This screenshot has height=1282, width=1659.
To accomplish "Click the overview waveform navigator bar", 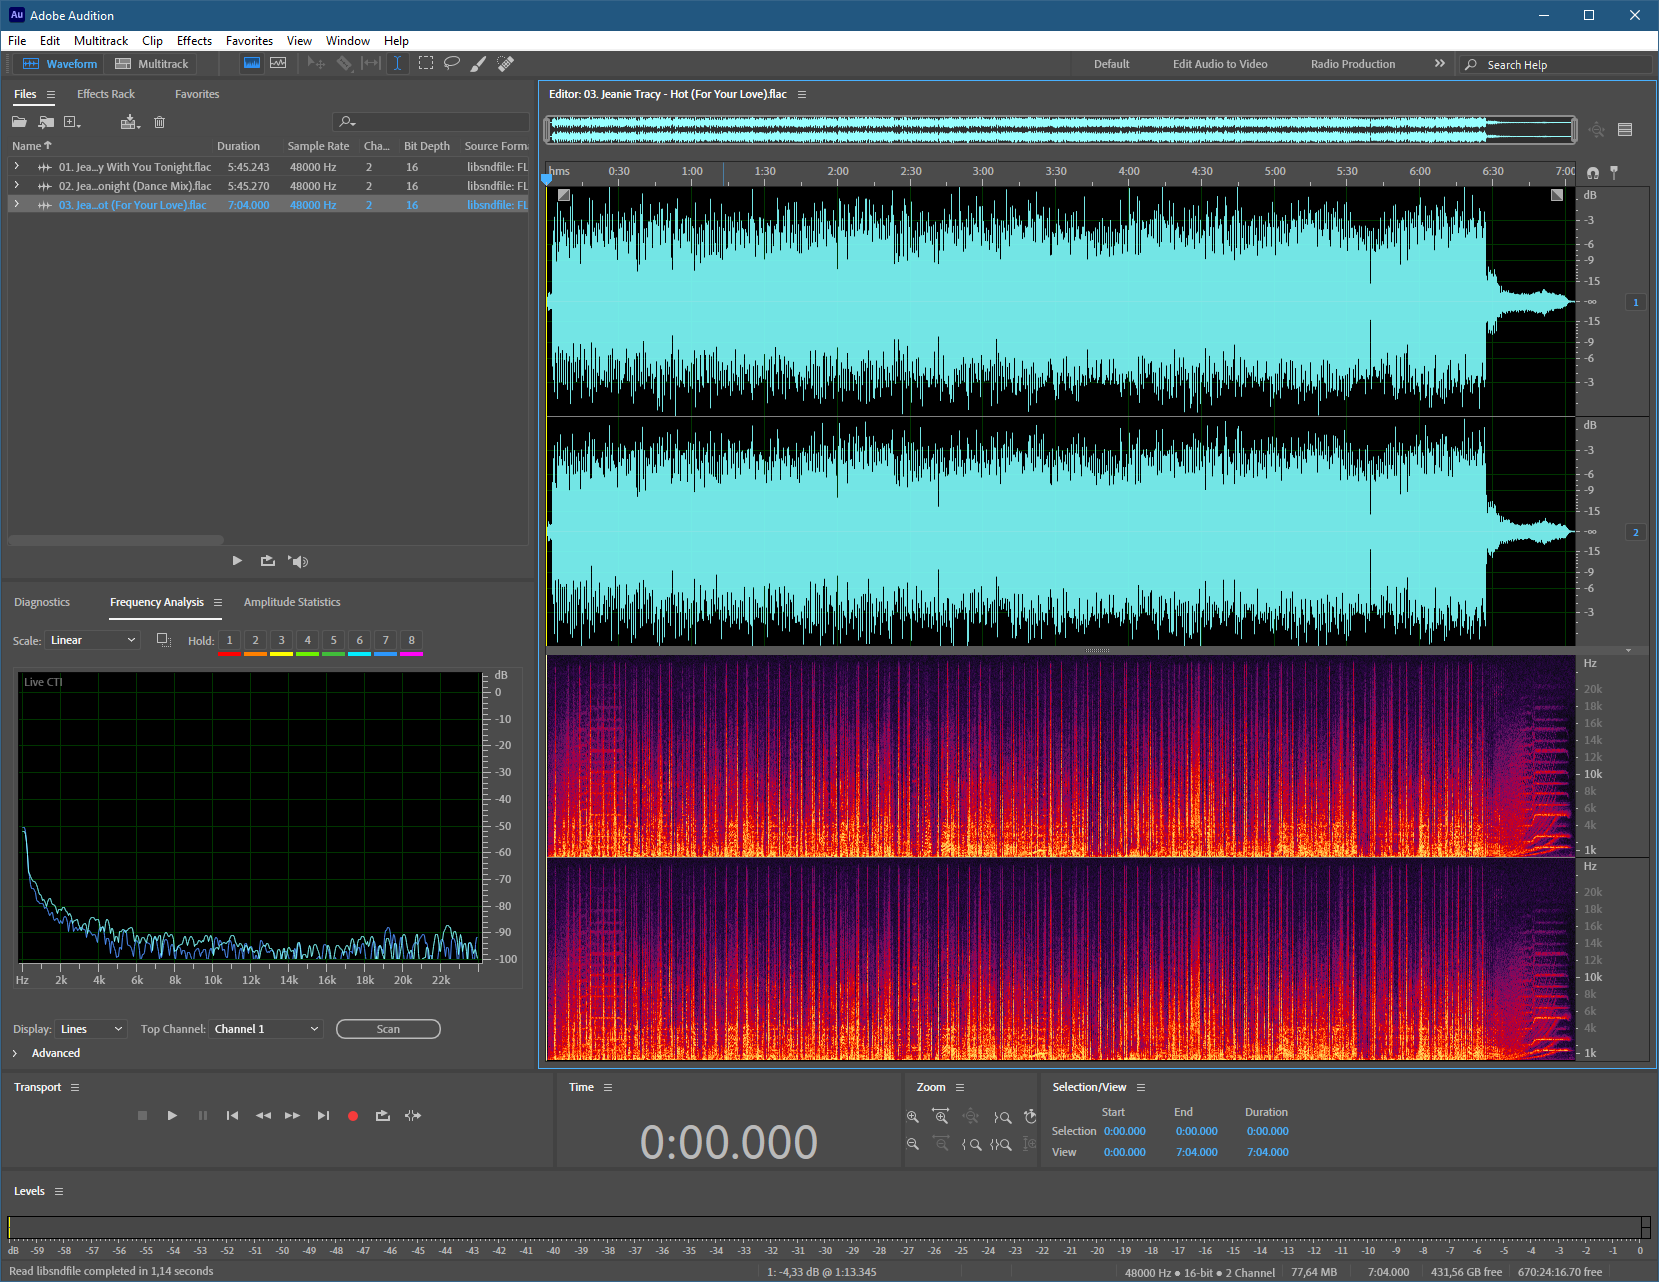I will coord(1061,129).
